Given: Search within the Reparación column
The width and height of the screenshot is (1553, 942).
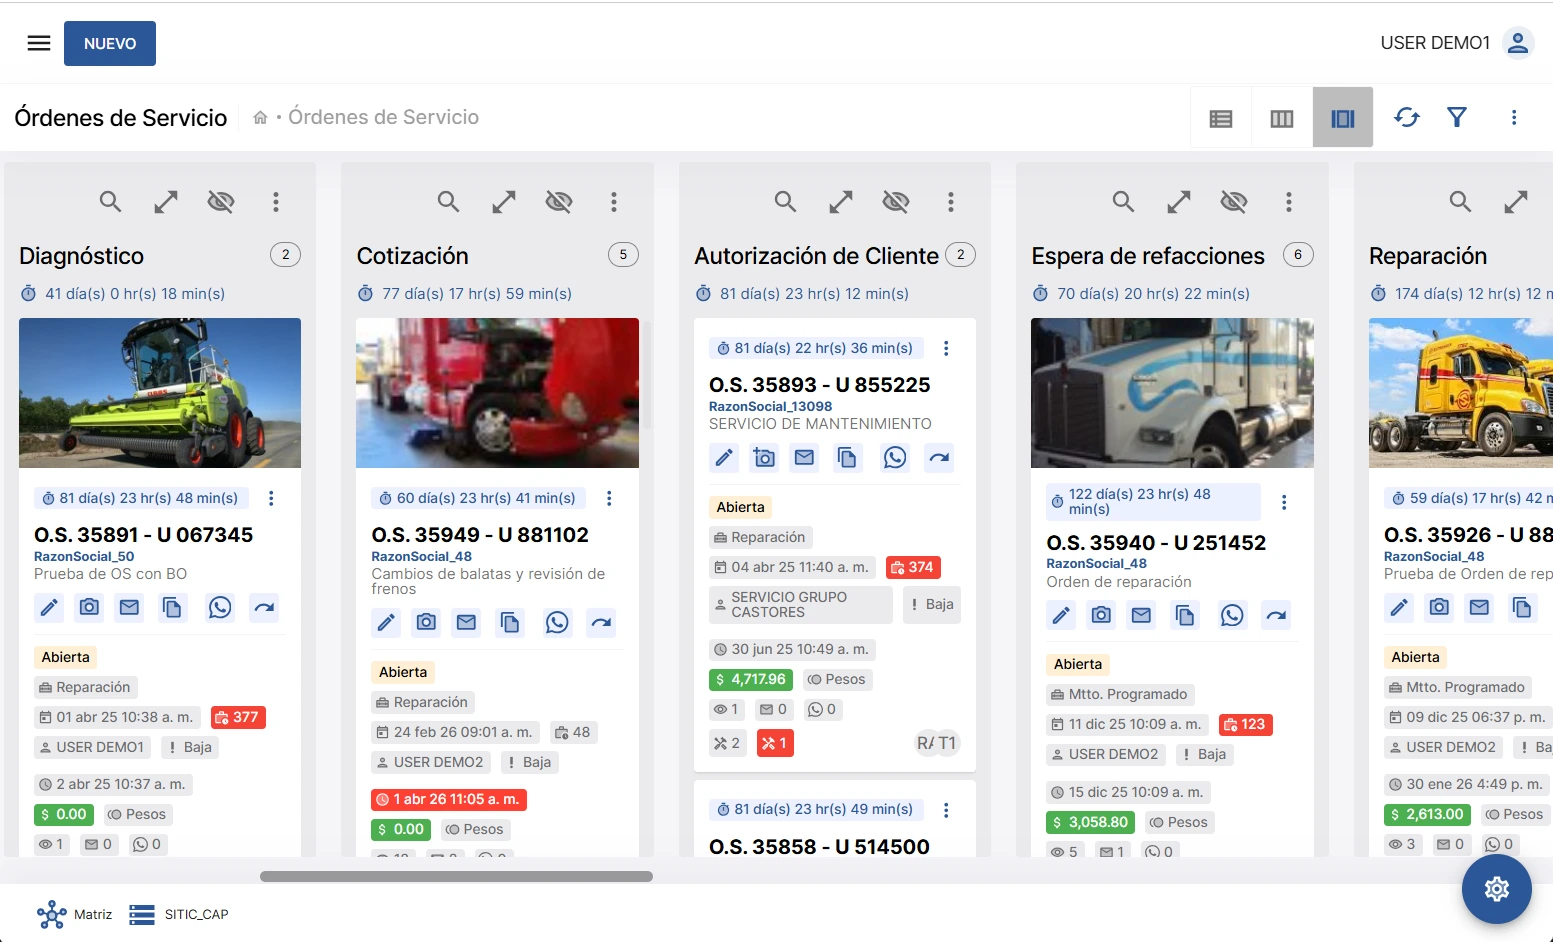Looking at the screenshot, I should pyautogui.click(x=1460, y=202).
